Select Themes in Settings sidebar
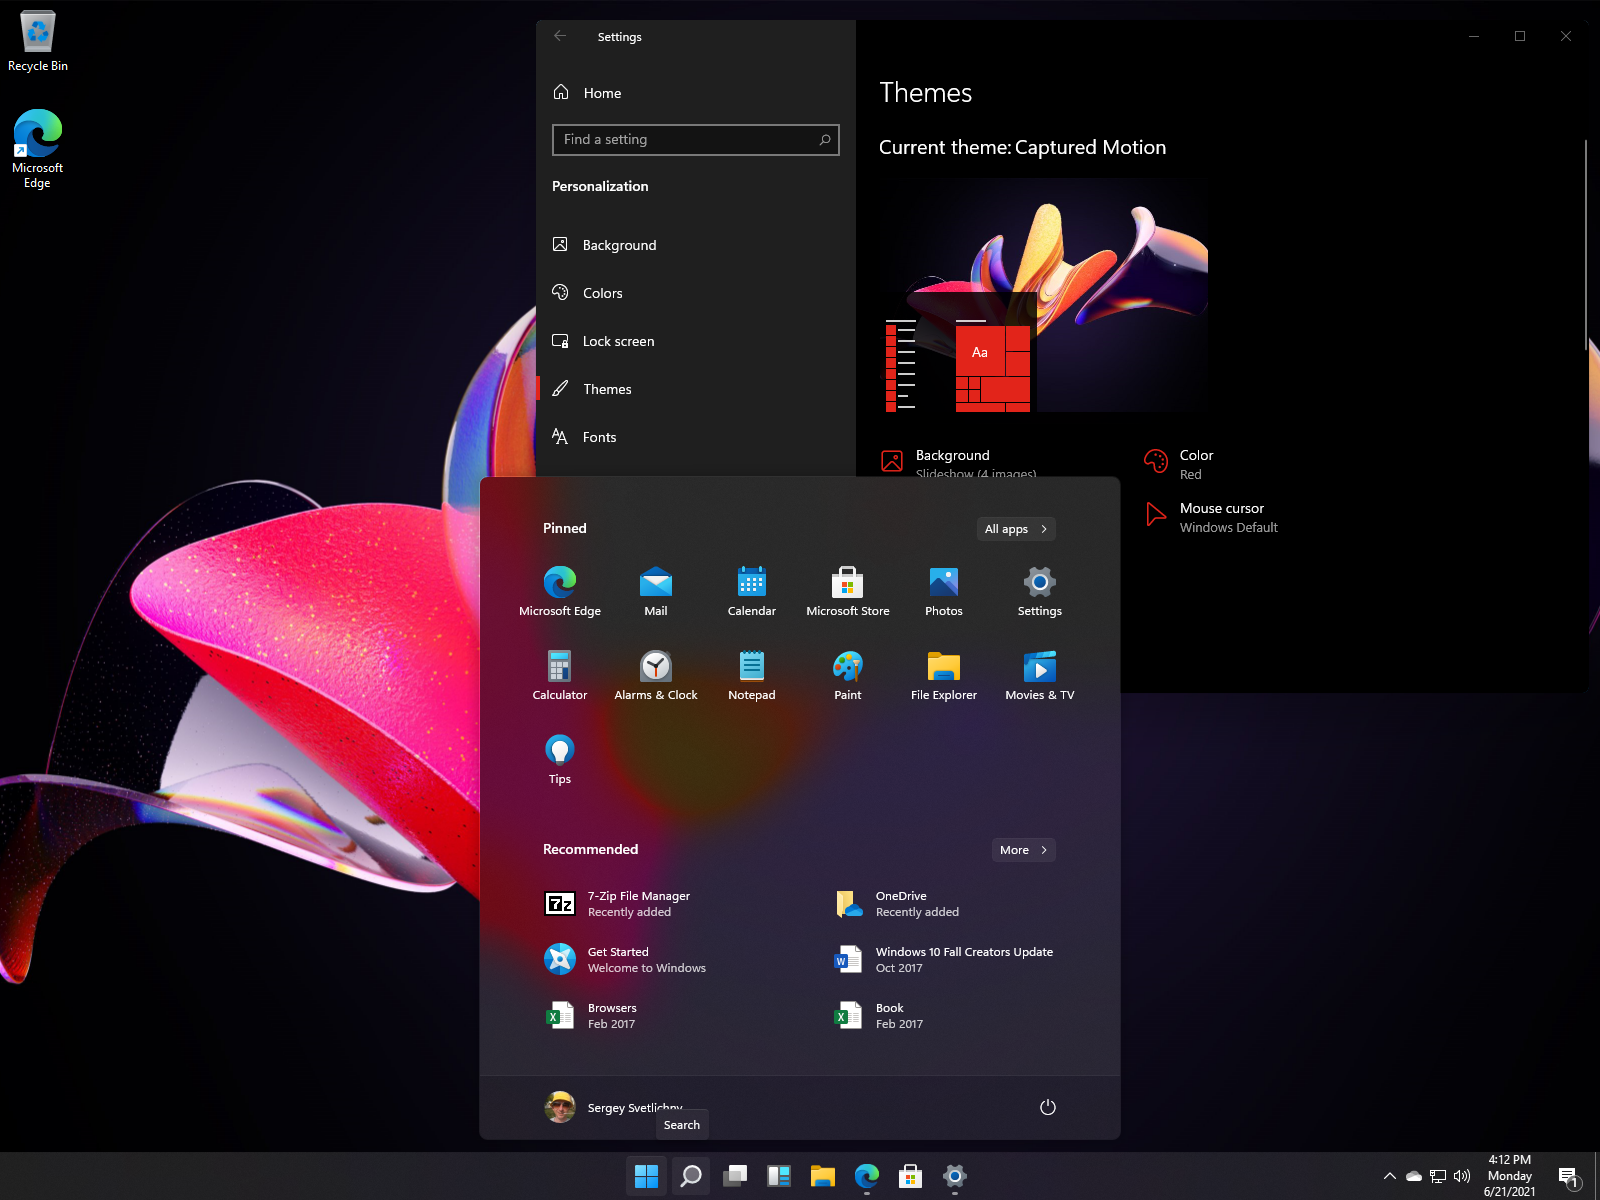Image resolution: width=1600 pixels, height=1200 pixels. (x=696, y=389)
